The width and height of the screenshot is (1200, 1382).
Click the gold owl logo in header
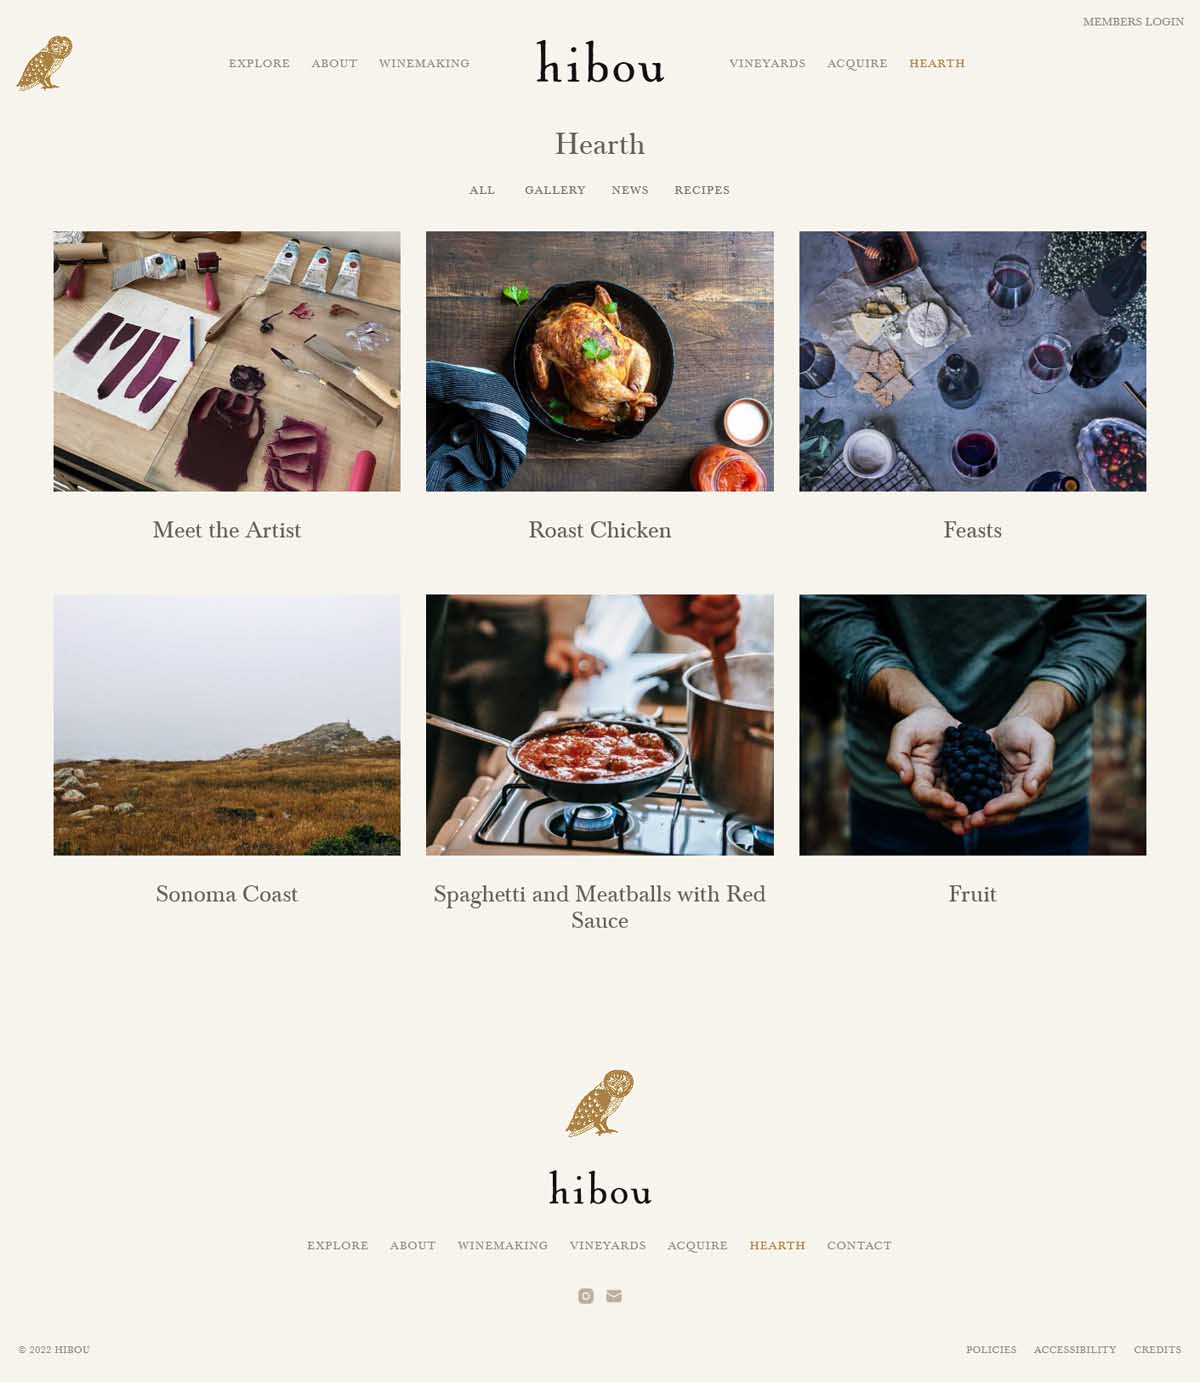[x=45, y=63]
